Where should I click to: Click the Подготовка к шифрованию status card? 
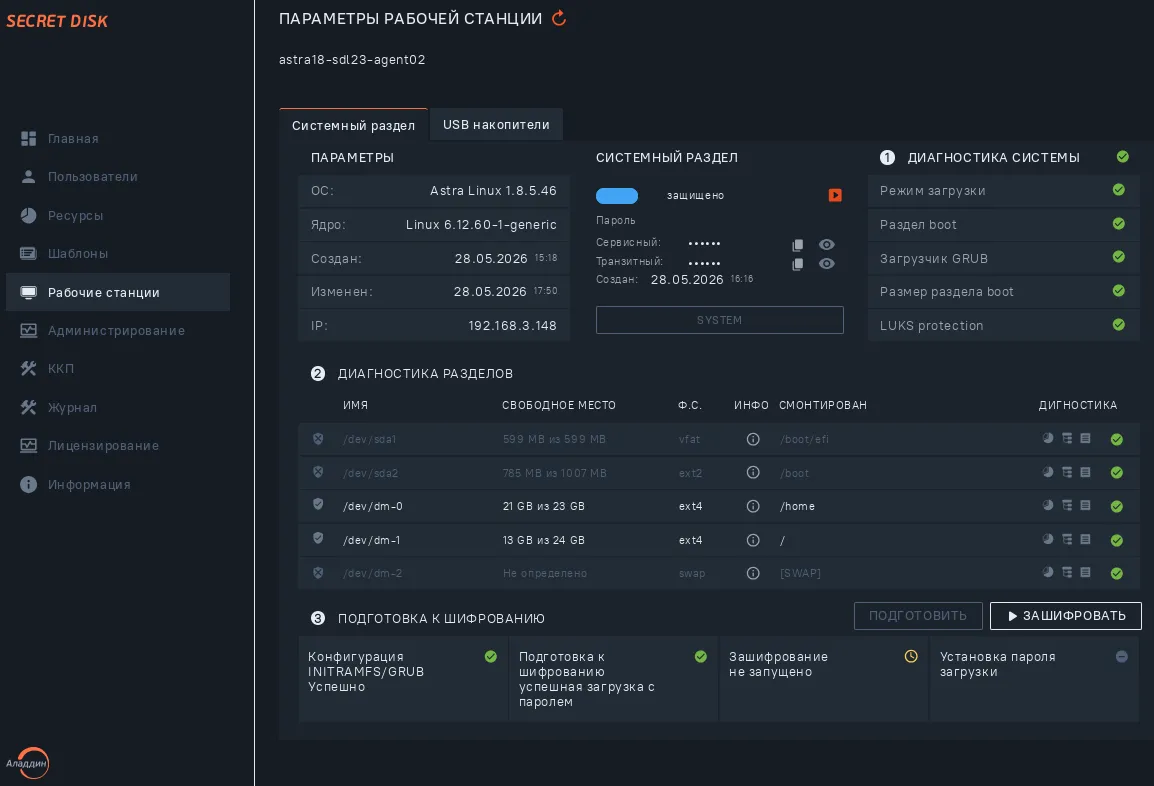613,679
